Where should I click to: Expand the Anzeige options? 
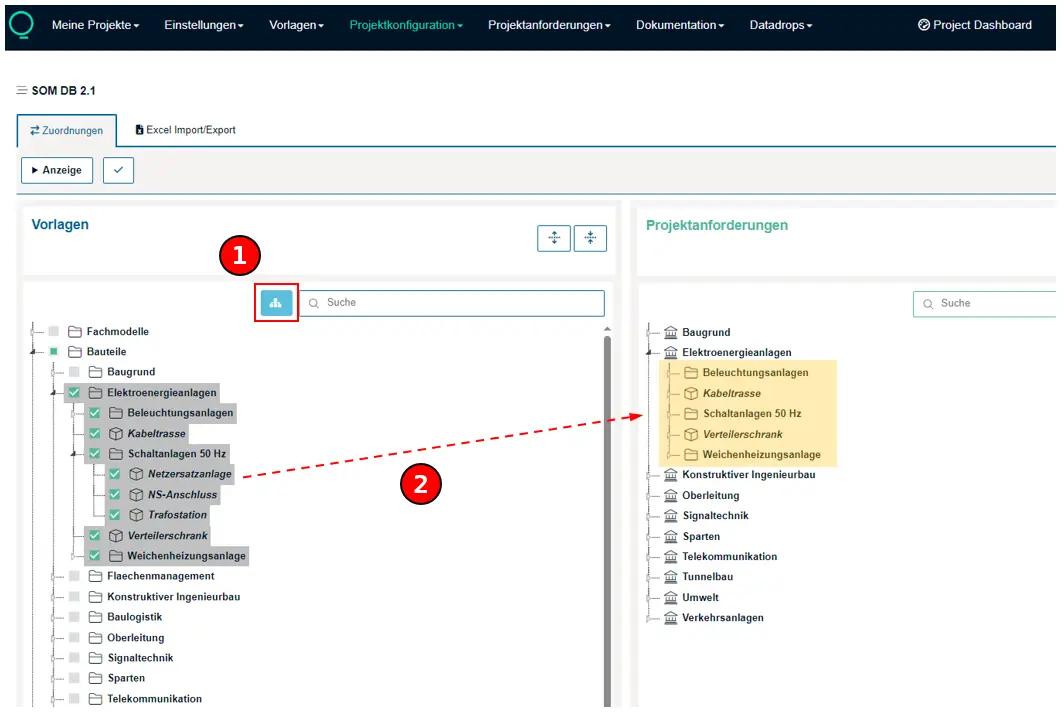coord(56,170)
